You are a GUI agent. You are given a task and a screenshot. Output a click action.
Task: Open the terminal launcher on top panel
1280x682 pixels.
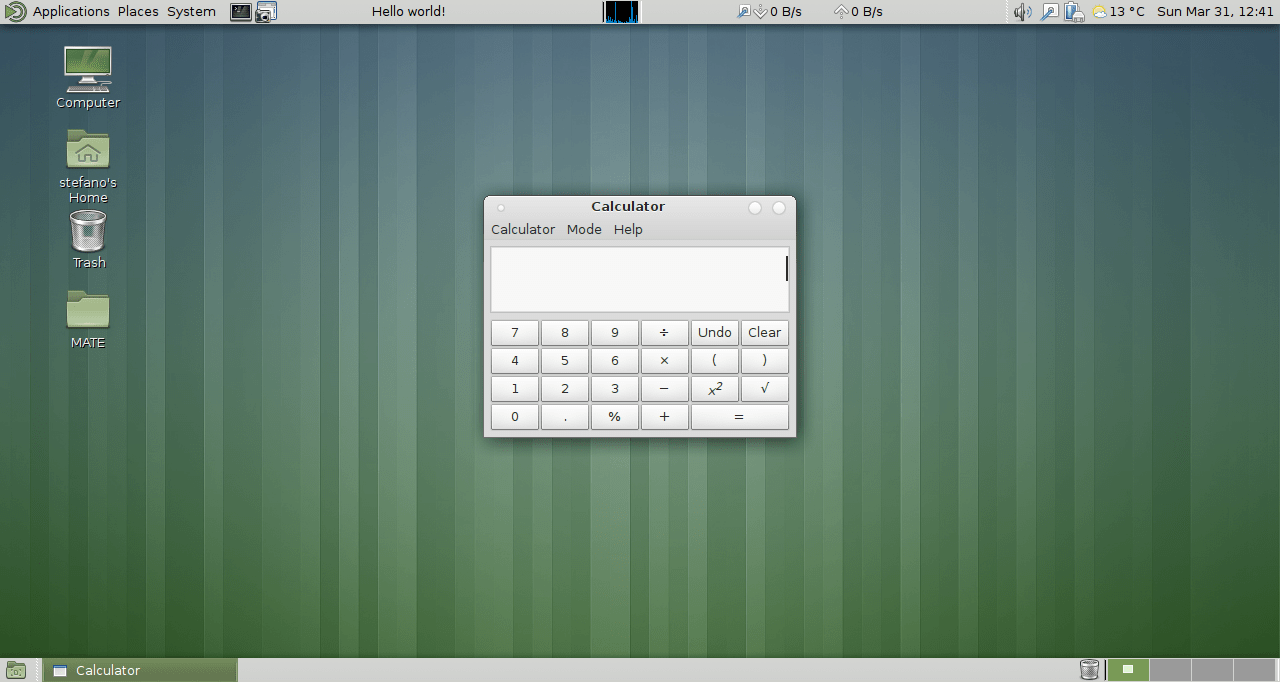pyautogui.click(x=240, y=11)
